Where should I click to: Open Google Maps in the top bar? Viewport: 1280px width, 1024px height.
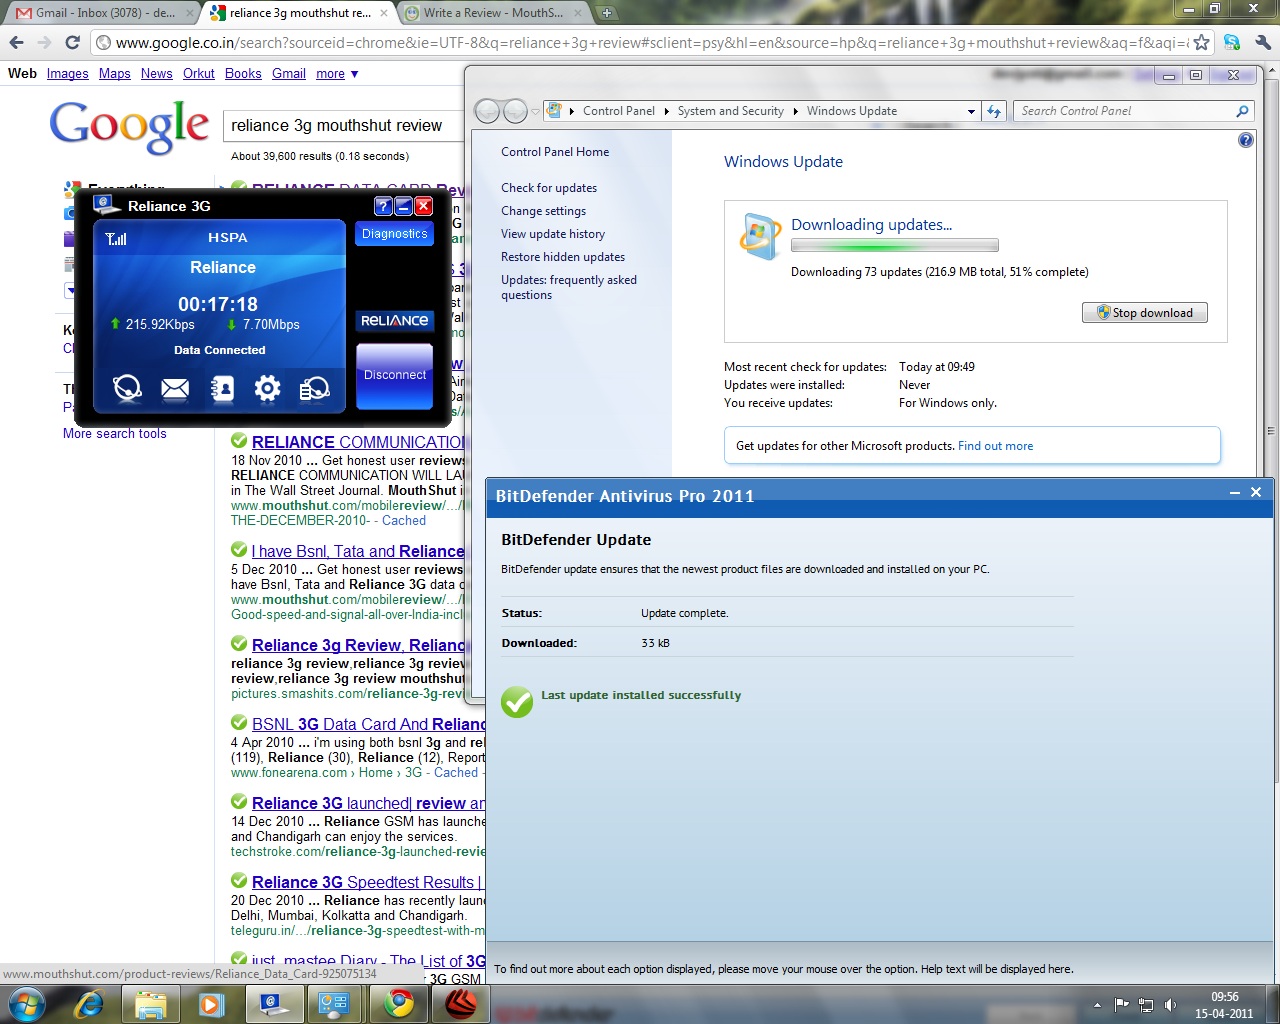[x=115, y=74]
